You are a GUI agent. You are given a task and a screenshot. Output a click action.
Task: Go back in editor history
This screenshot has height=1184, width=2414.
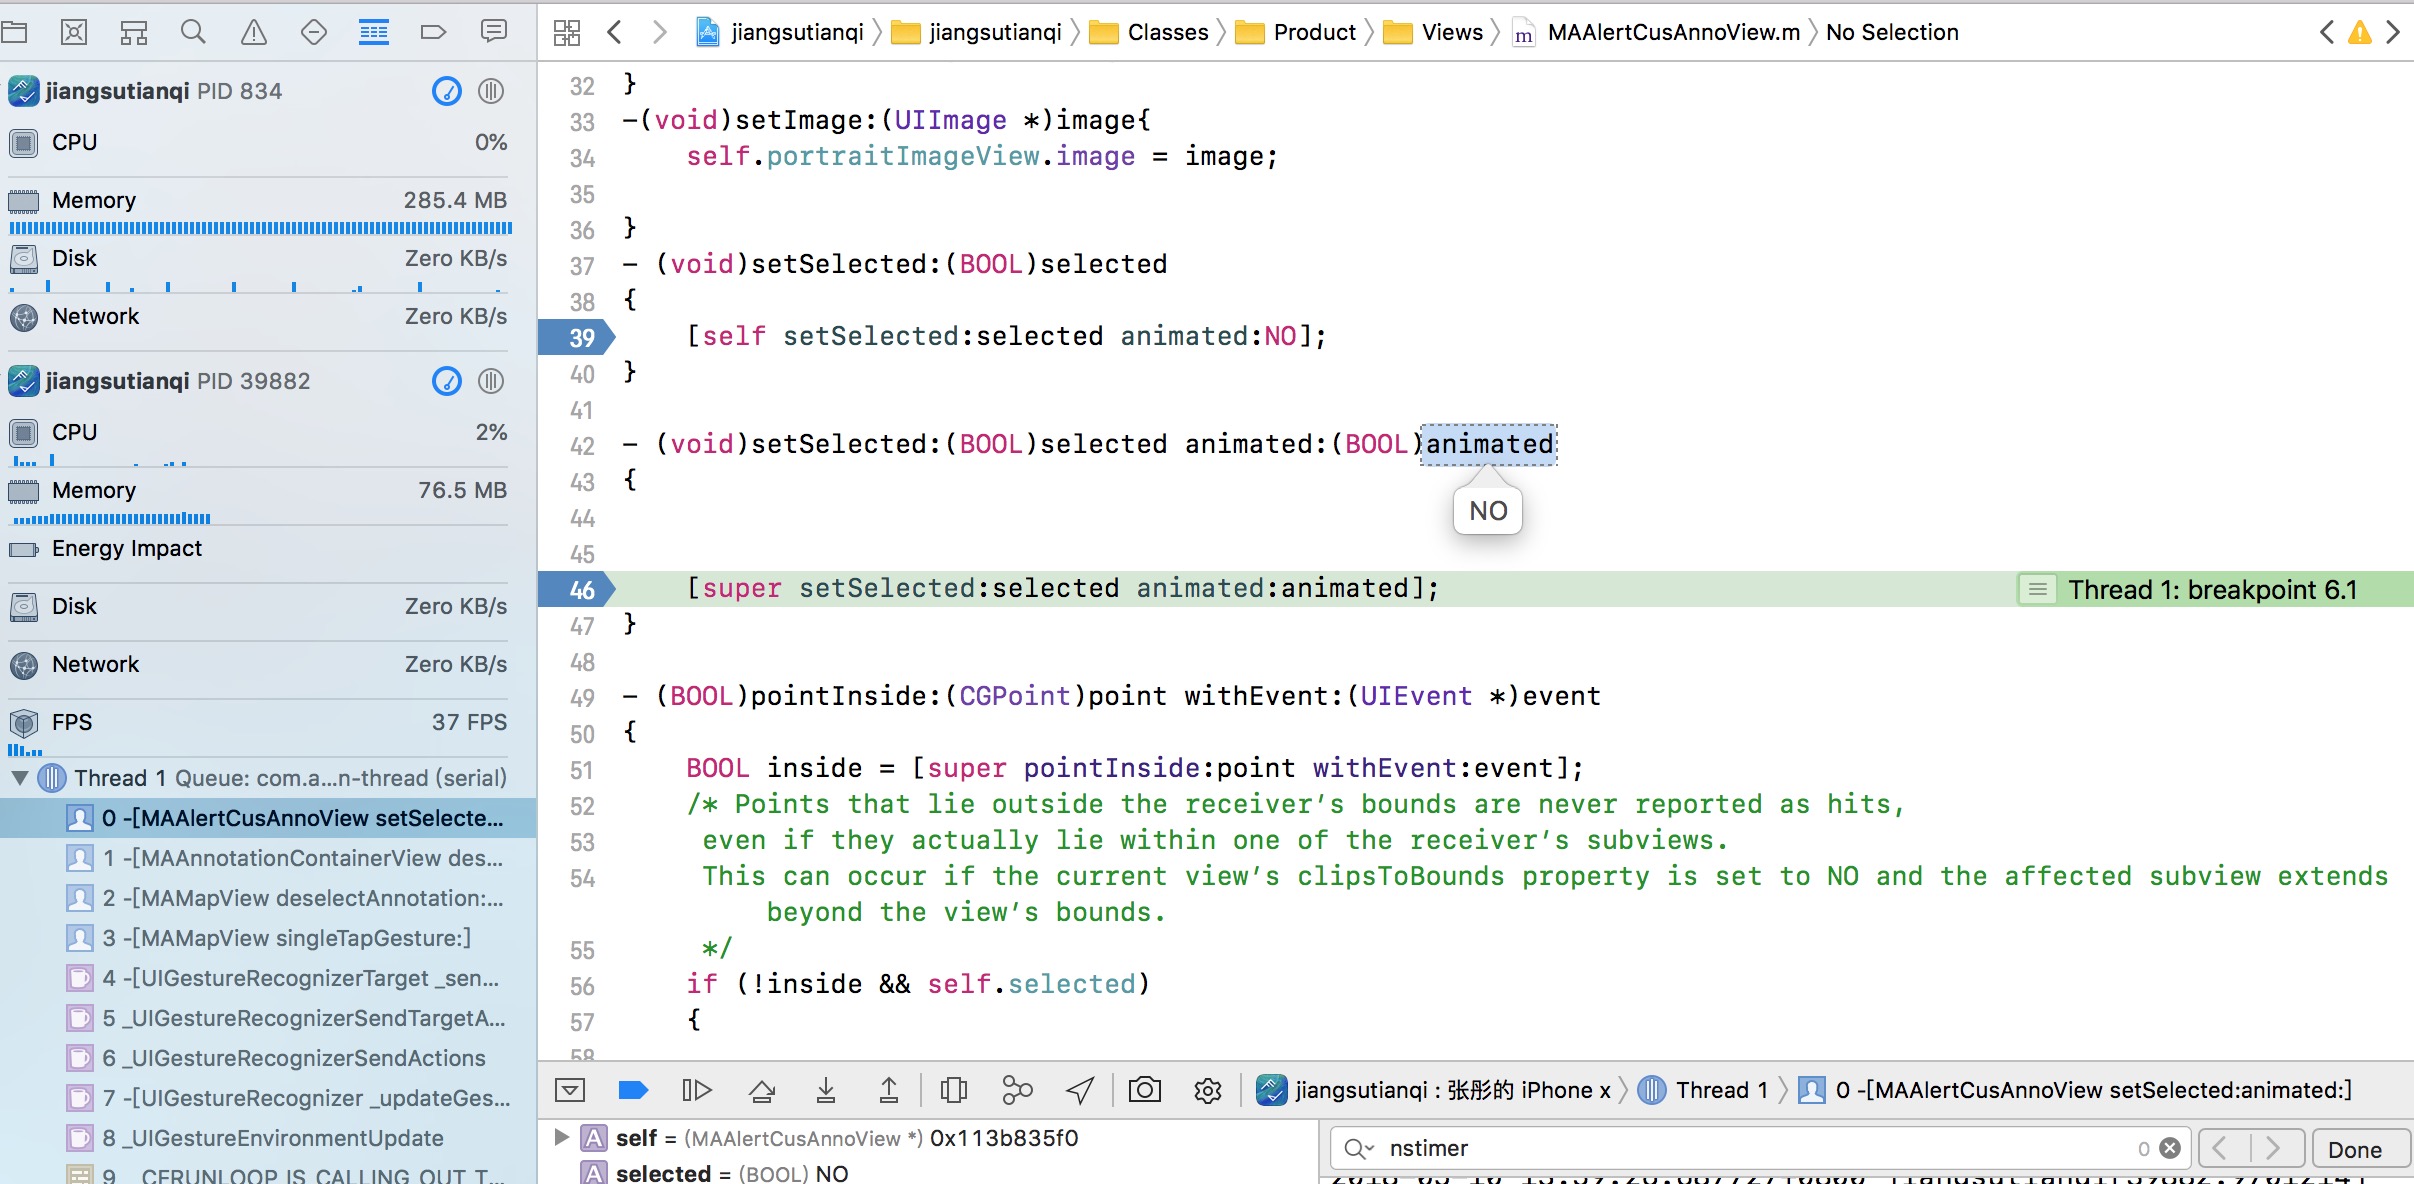click(x=615, y=32)
